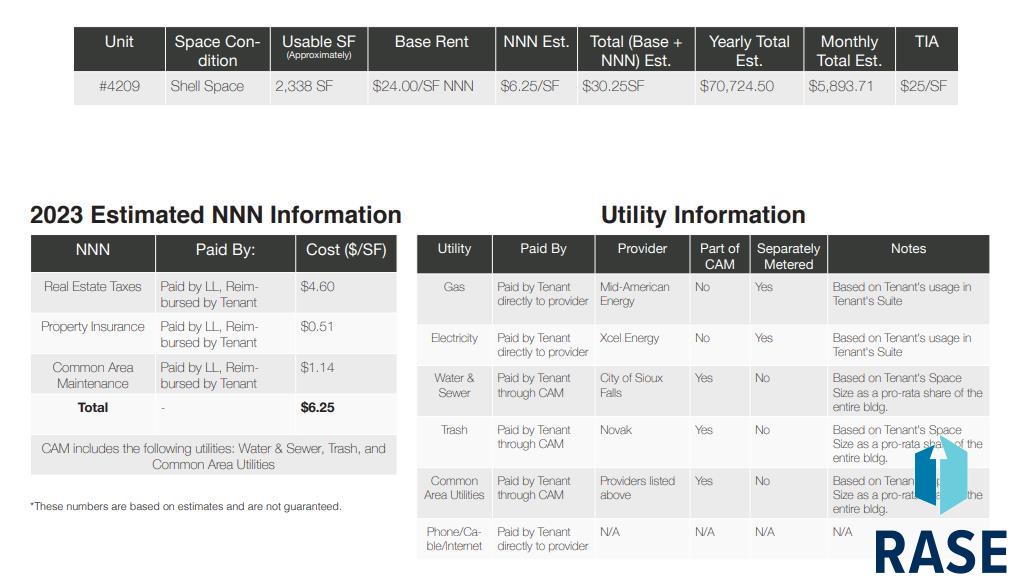Select the Shell Space condition cell
Image resolution: width=1017 pixels, height=580 pixels.
207,87
